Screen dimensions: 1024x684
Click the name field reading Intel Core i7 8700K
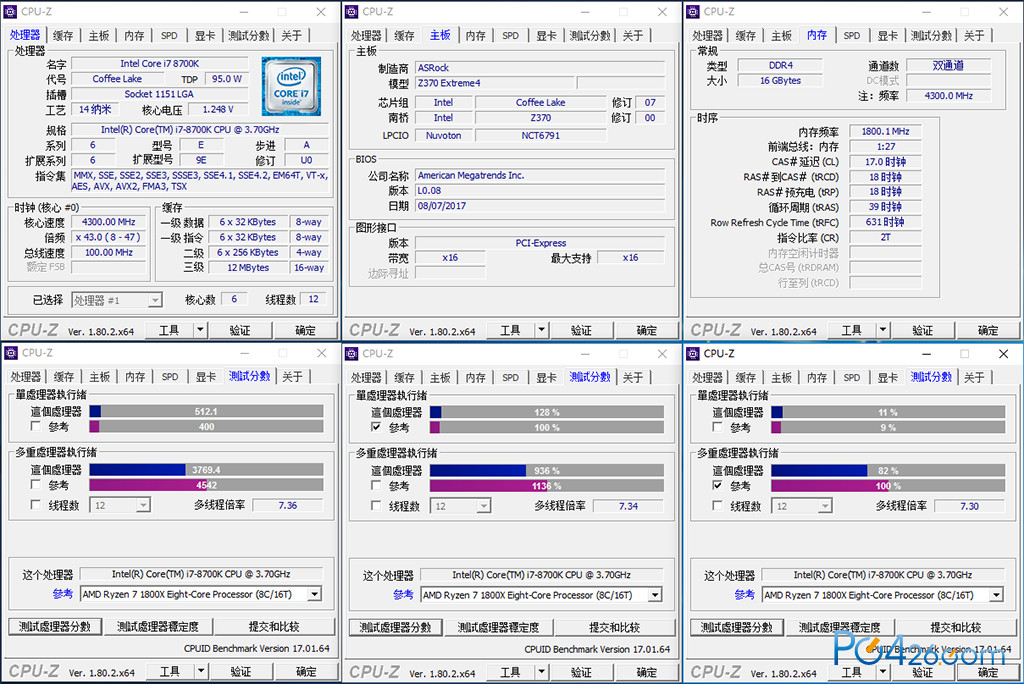tap(160, 63)
